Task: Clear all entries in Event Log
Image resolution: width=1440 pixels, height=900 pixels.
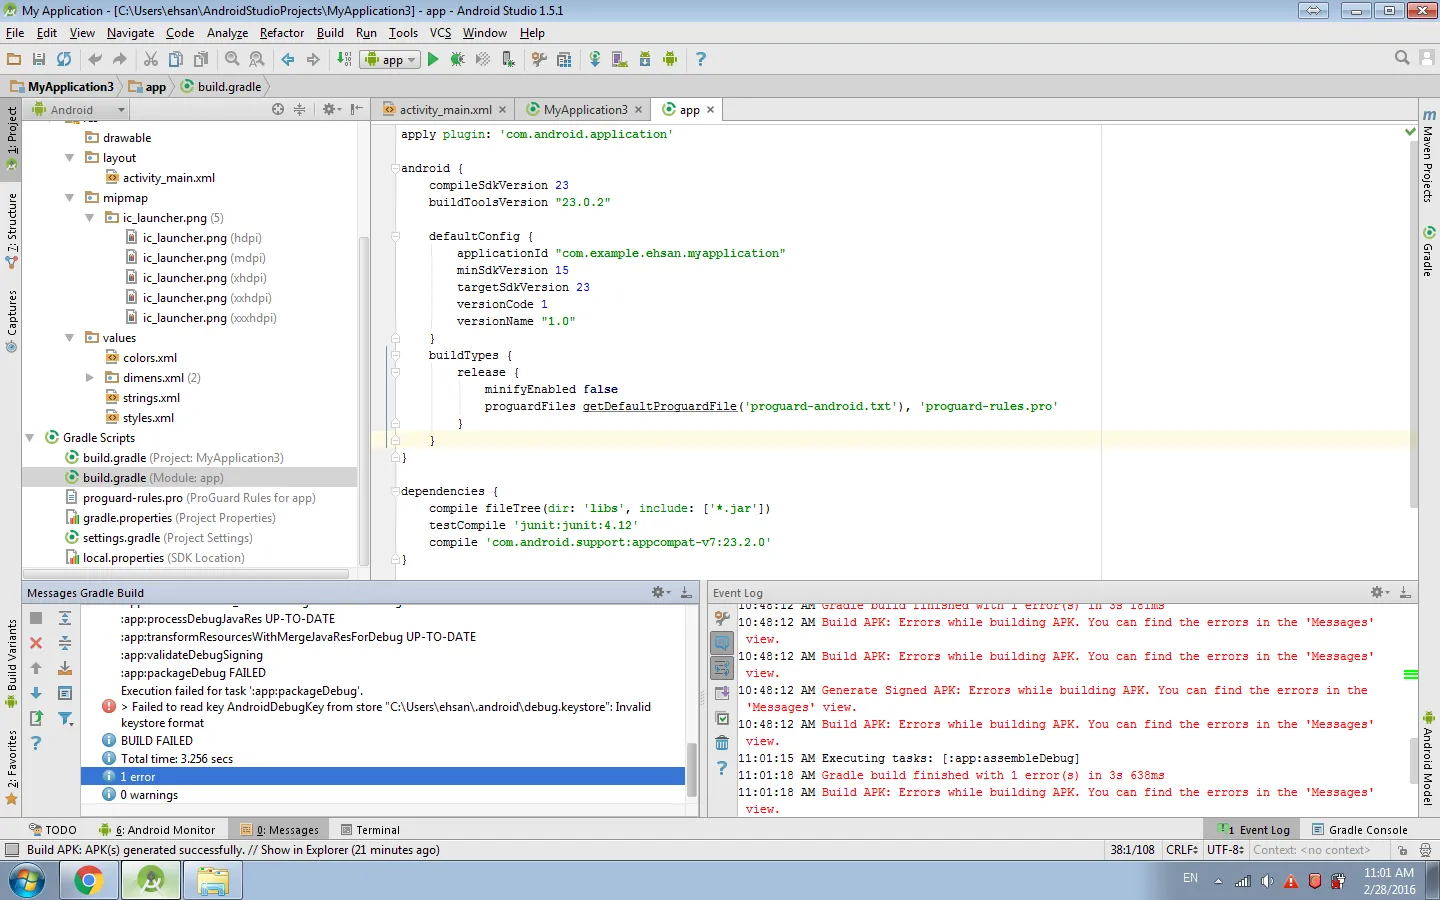Action: point(722,743)
